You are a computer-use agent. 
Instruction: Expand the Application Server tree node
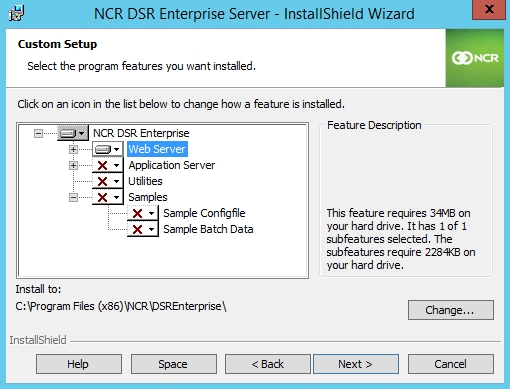(x=73, y=165)
